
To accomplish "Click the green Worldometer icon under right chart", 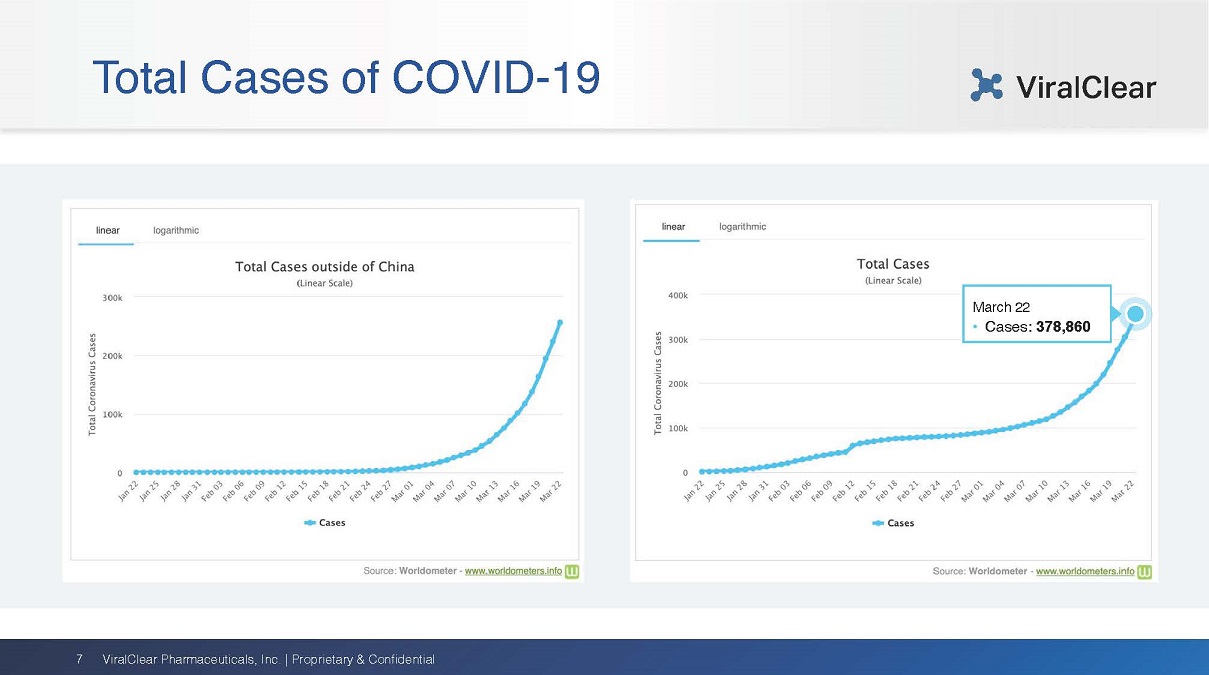I will click(x=1144, y=571).
